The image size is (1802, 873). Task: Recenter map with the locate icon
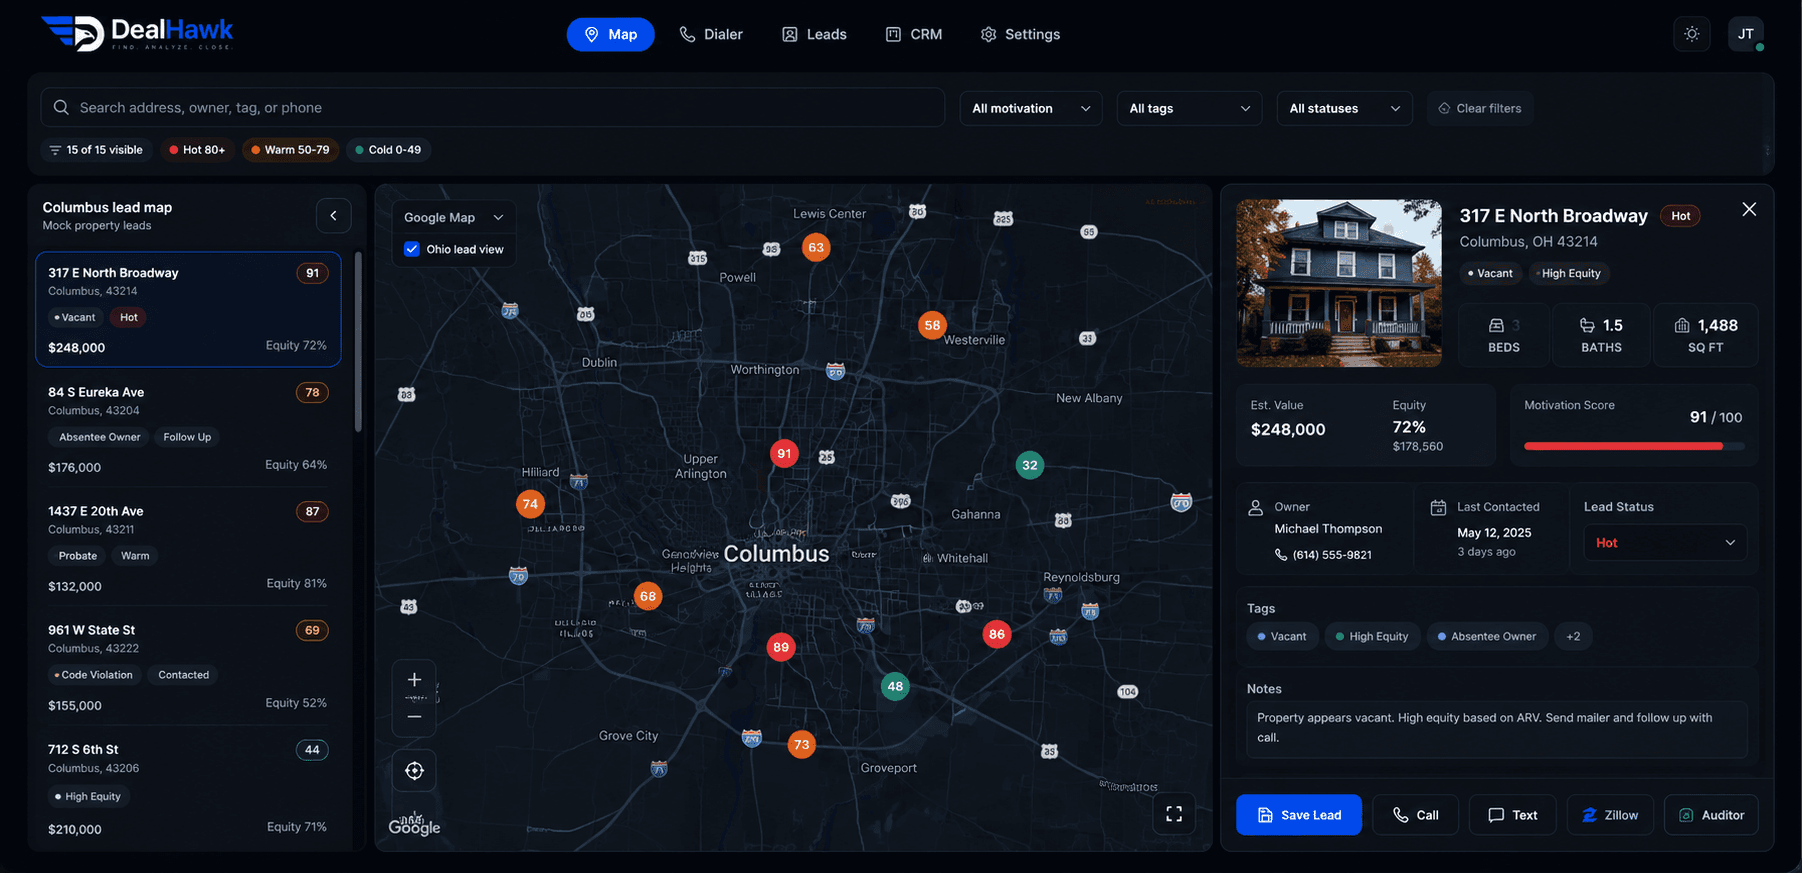coord(414,771)
